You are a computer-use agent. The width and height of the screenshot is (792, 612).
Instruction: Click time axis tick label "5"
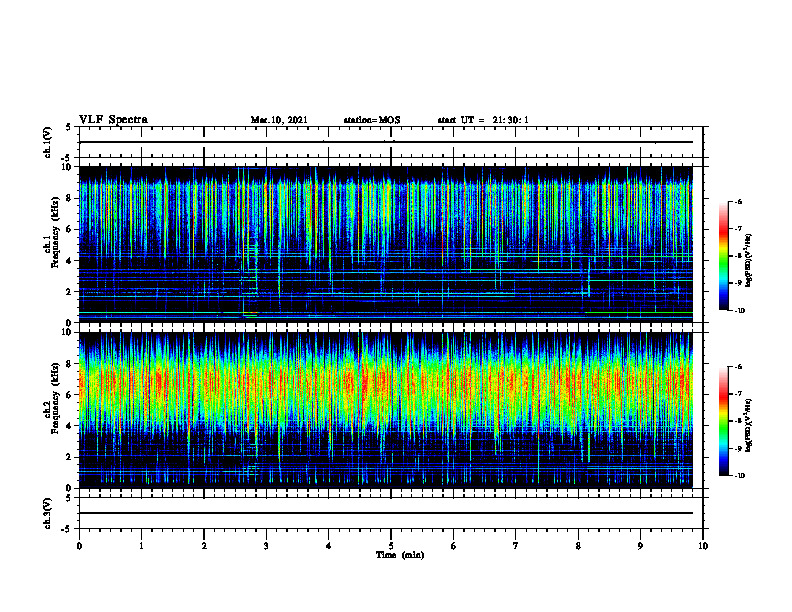[391, 546]
